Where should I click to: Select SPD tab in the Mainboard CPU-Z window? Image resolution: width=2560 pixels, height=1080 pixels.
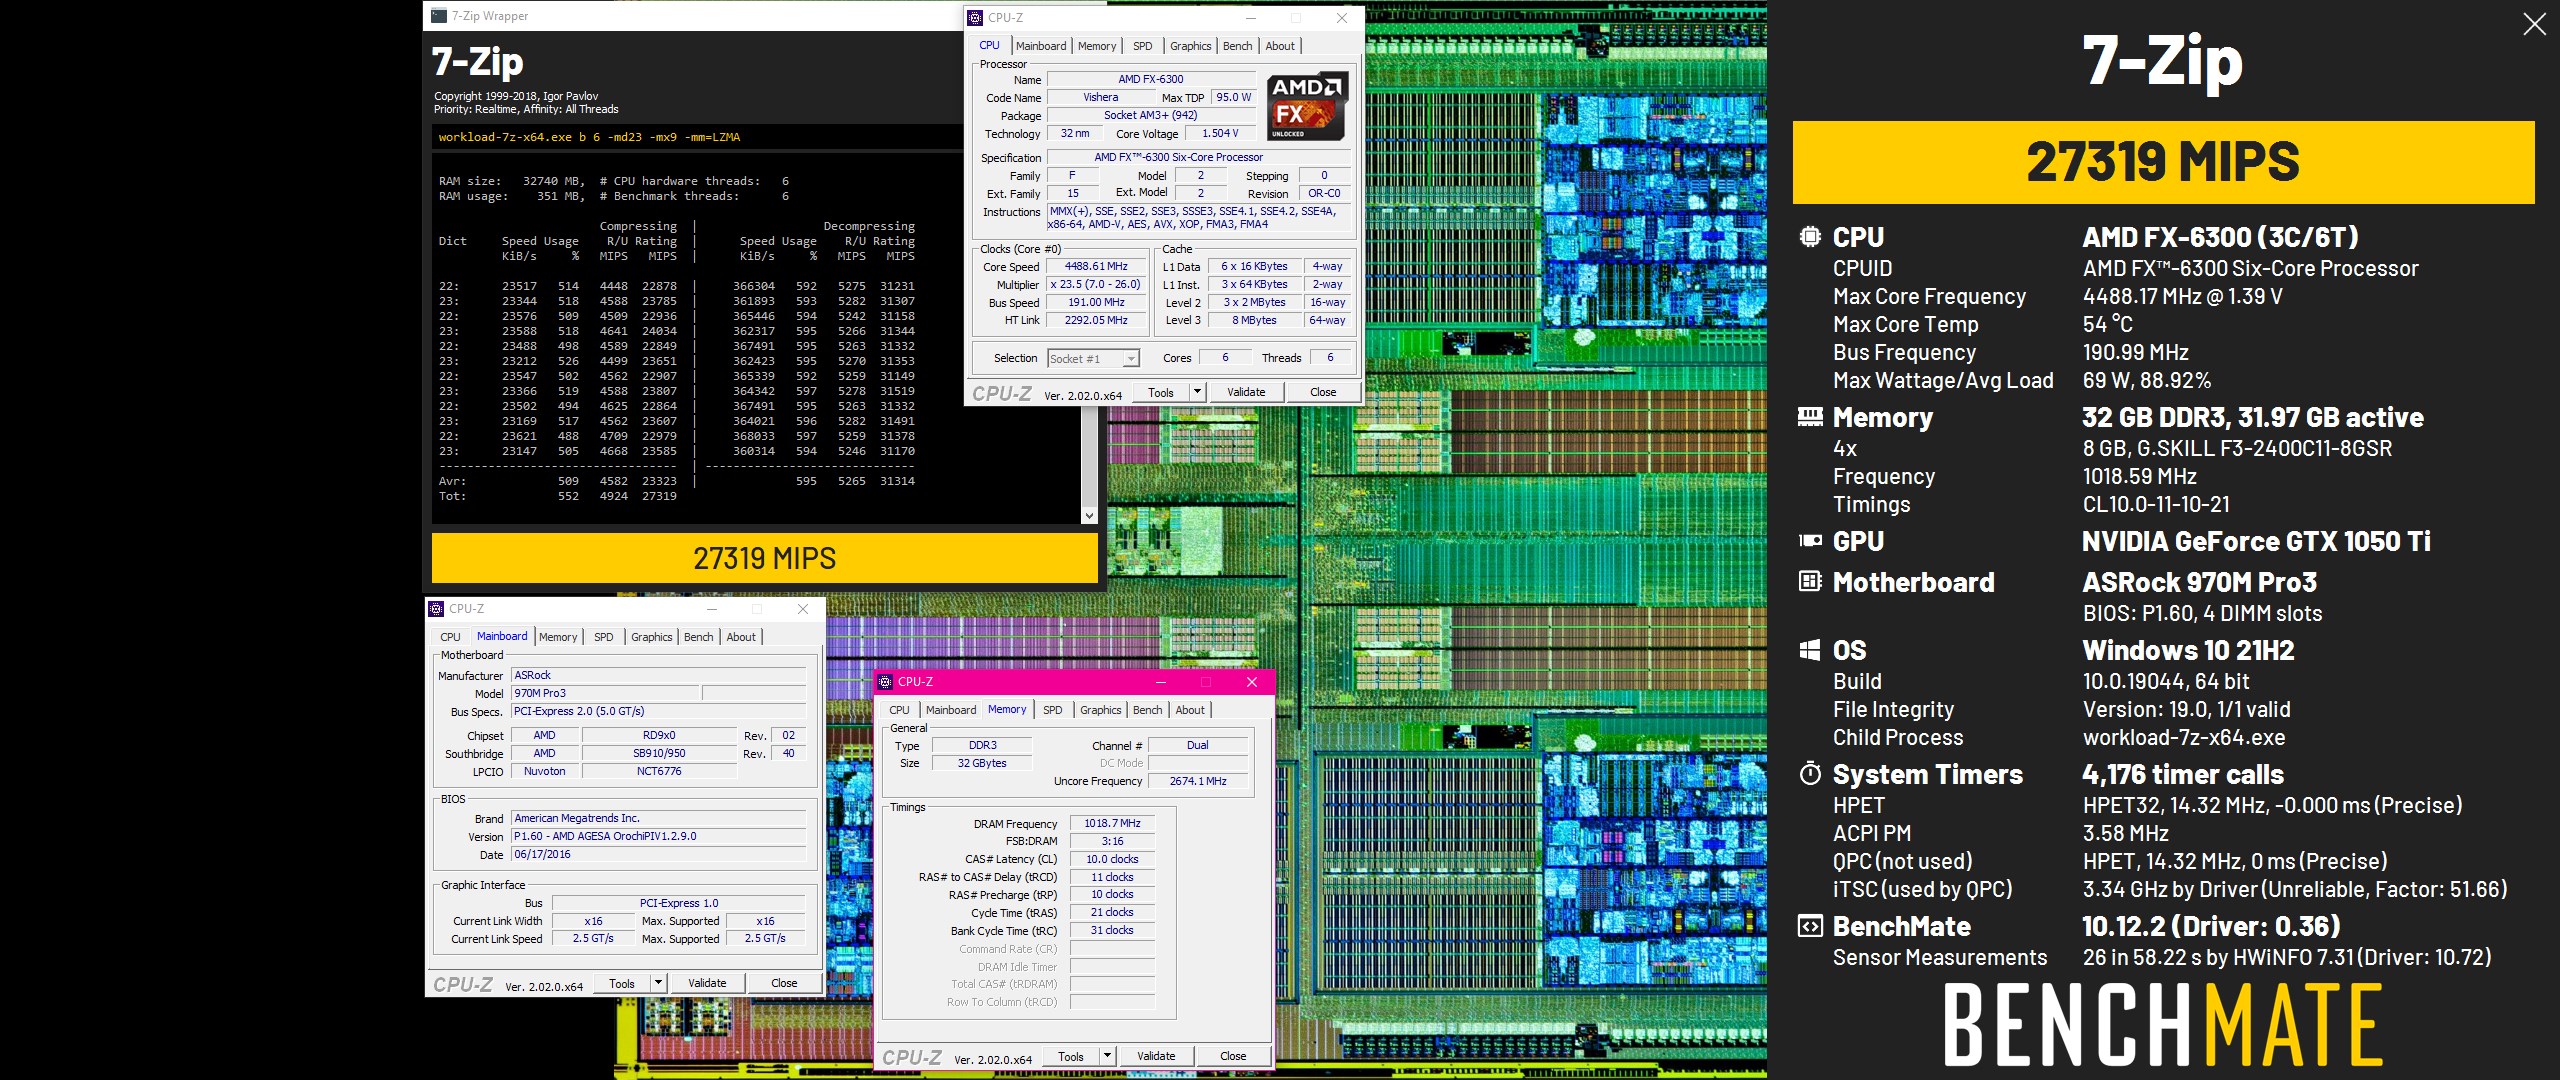(604, 637)
